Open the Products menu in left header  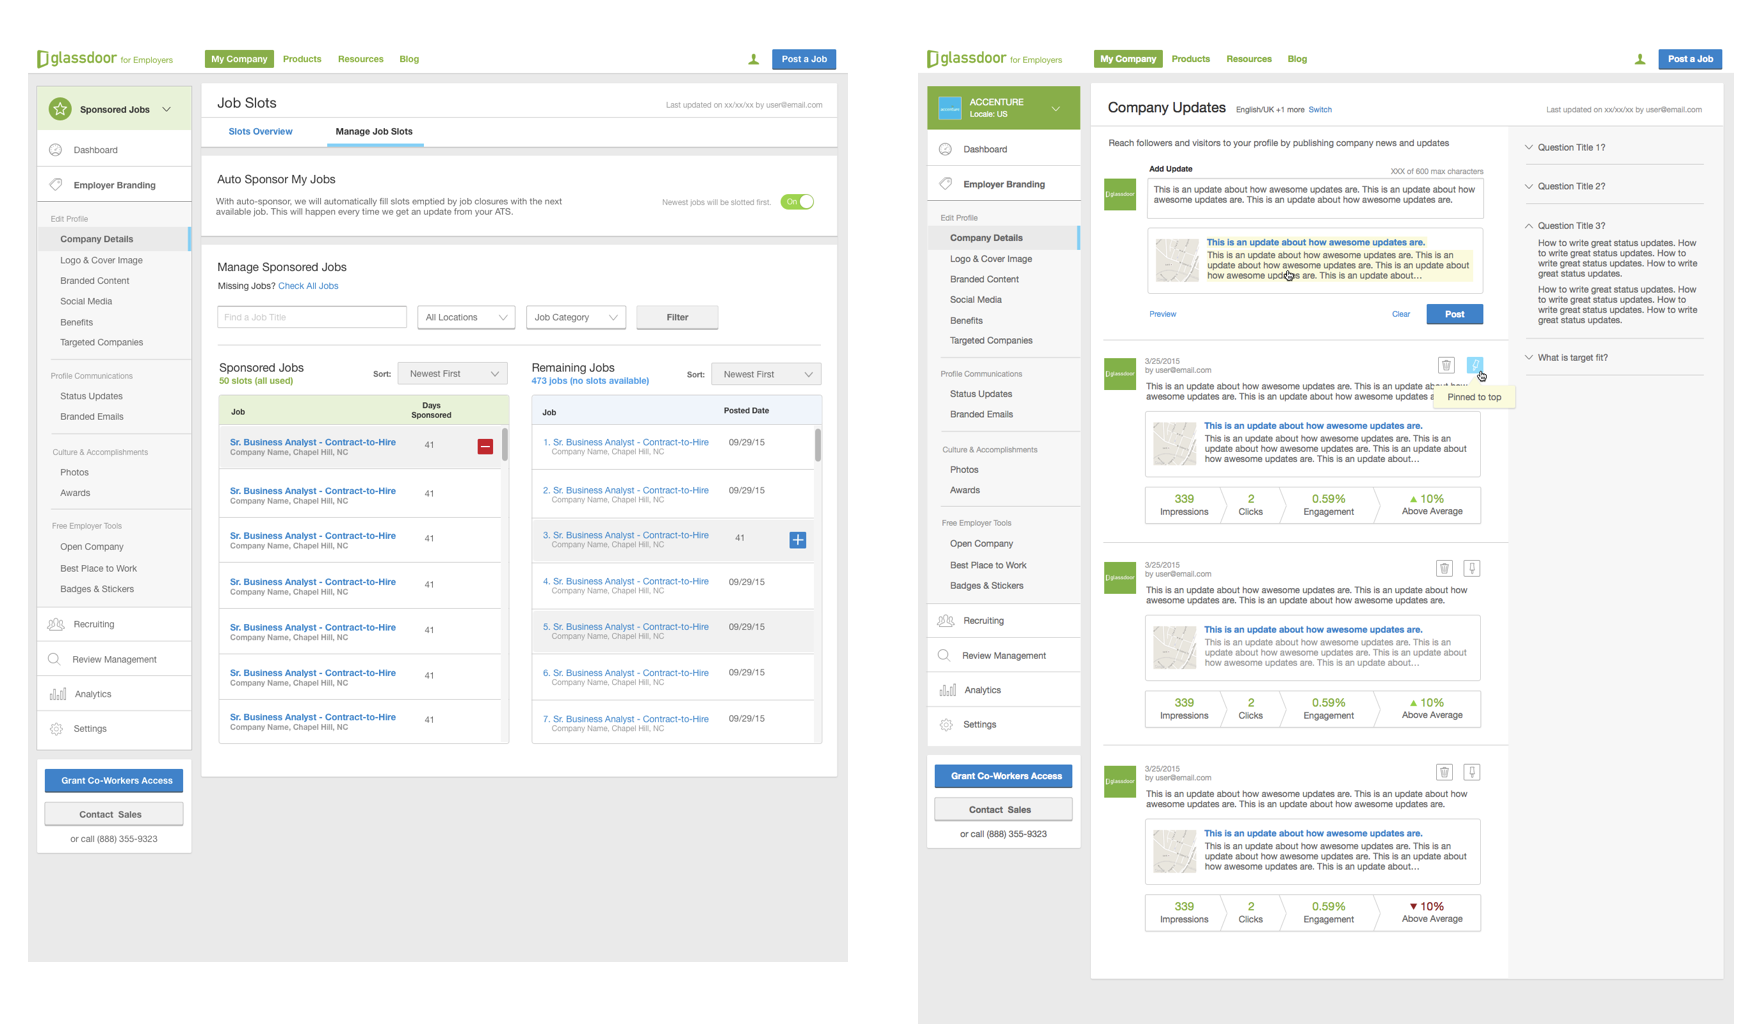tap(301, 59)
